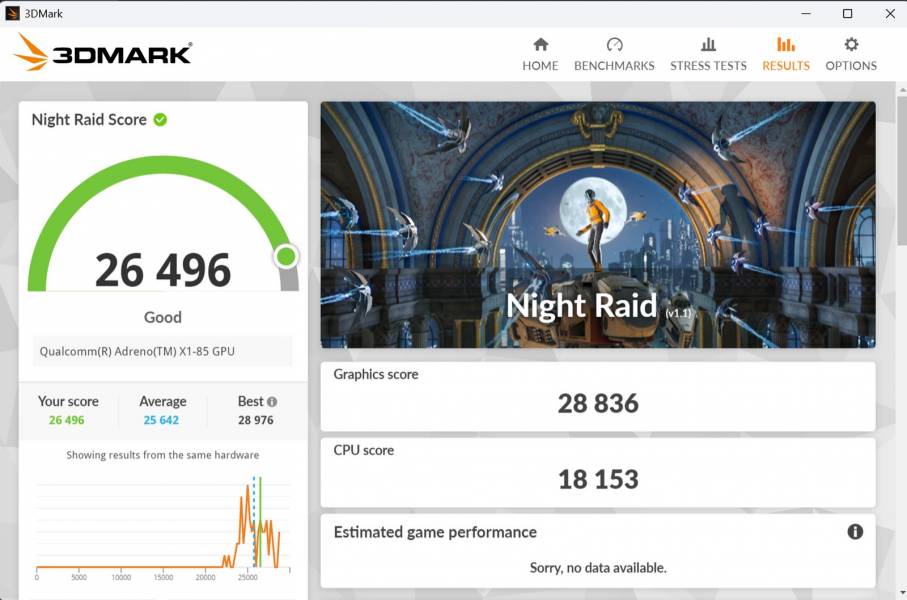Click the Your score value 26 496
This screenshot has height=600, width=907.
(x=67, y=420)
